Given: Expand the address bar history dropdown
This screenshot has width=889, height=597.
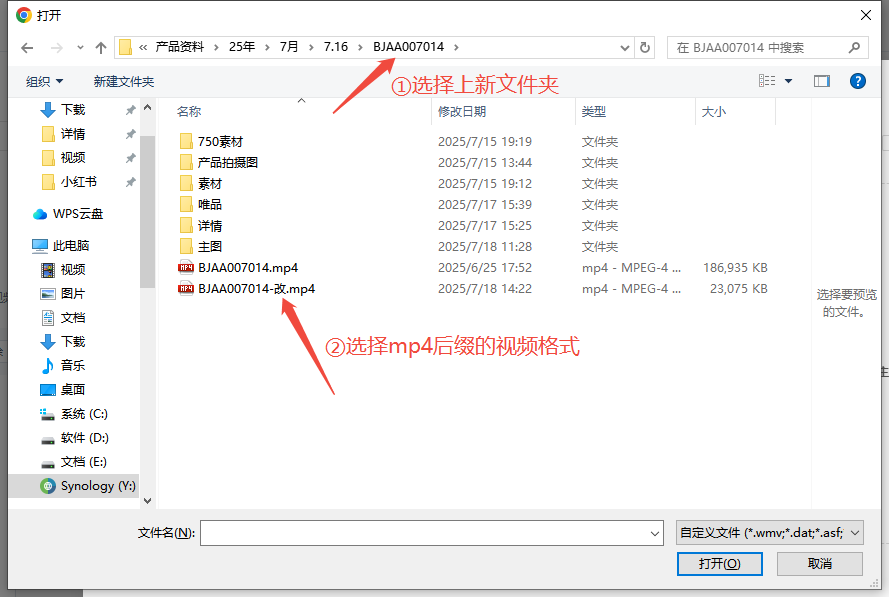Looking at the screenshot, I should (625, 47).
